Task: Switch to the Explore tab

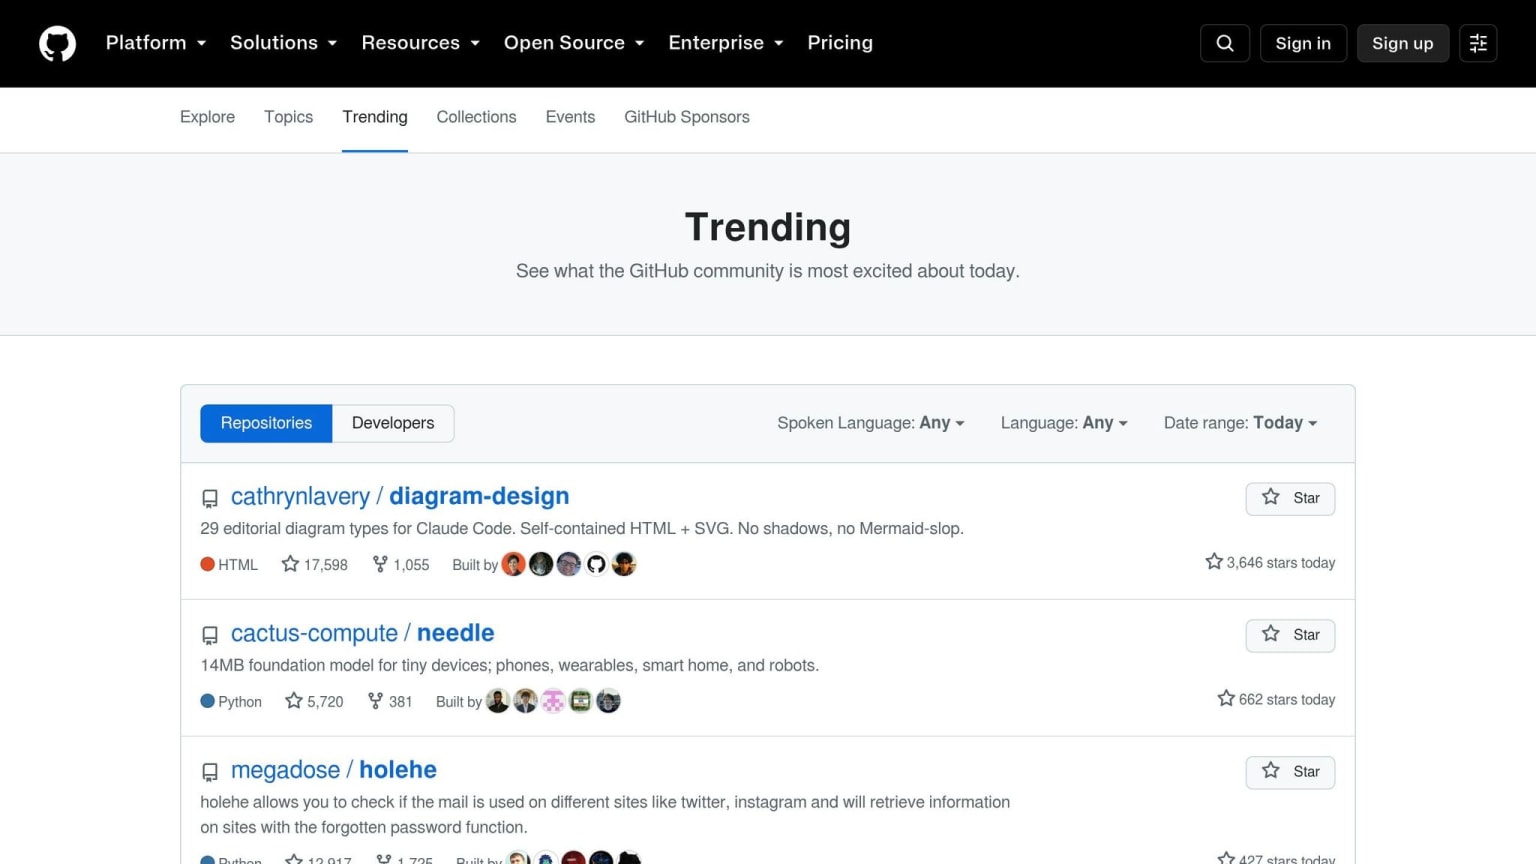Action: tap(207, 117)
